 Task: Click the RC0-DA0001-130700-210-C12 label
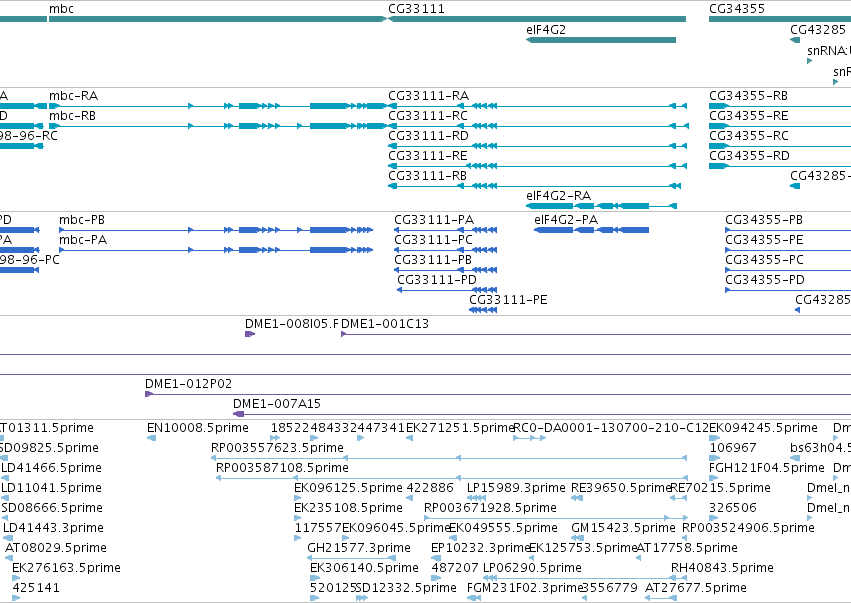coord(611,428)
